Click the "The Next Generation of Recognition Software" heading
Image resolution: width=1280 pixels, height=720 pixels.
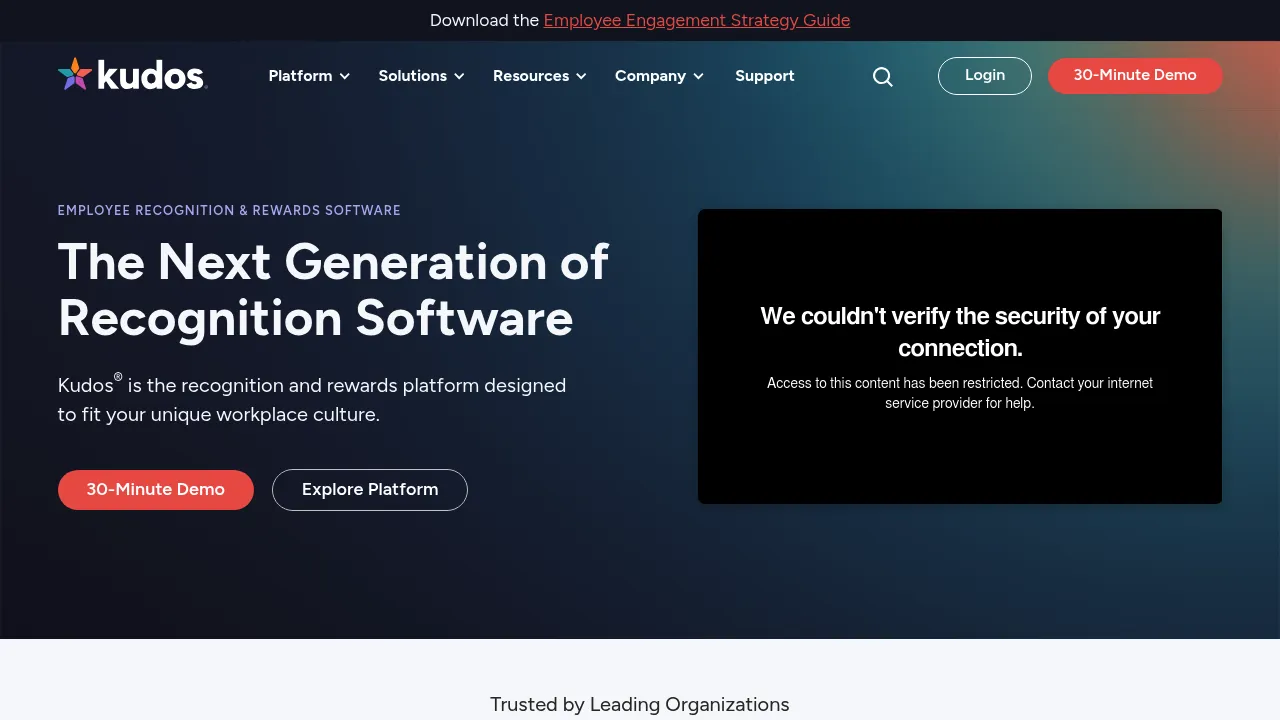pos(333,290)
